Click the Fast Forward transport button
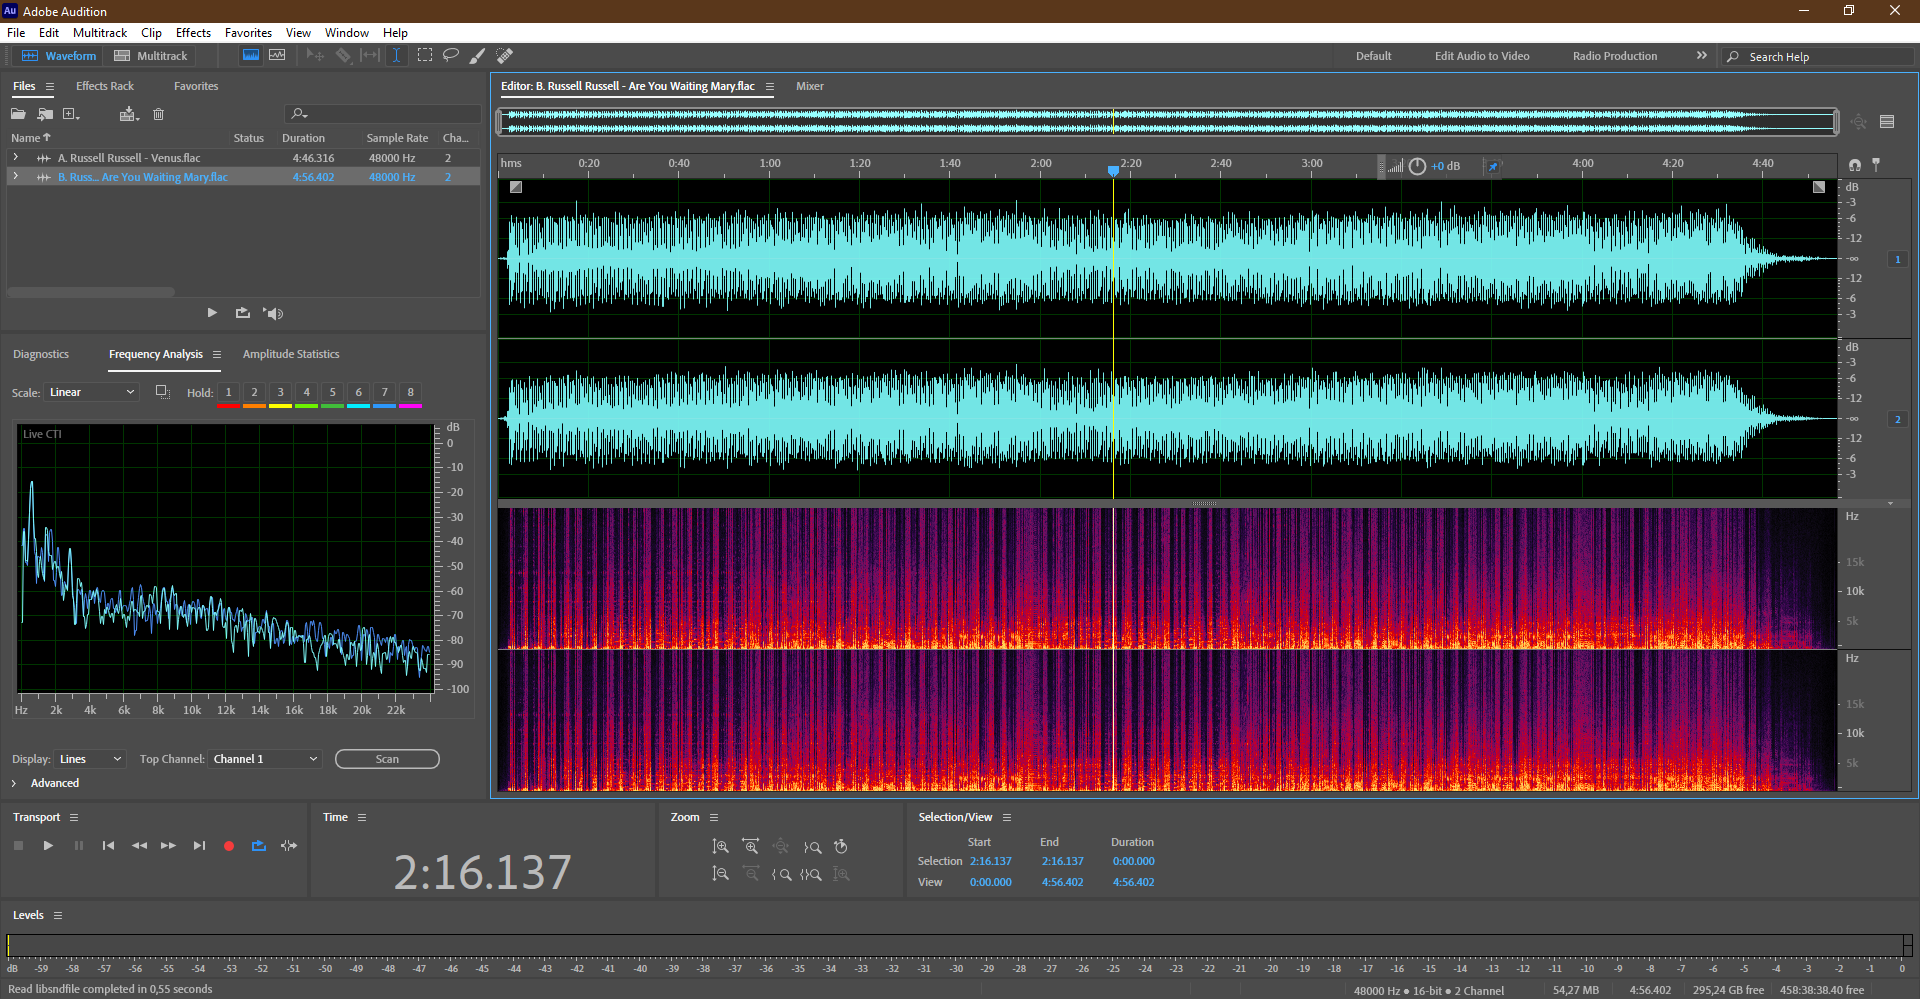This screenshot has width=1920, height=999. [168, 846]
